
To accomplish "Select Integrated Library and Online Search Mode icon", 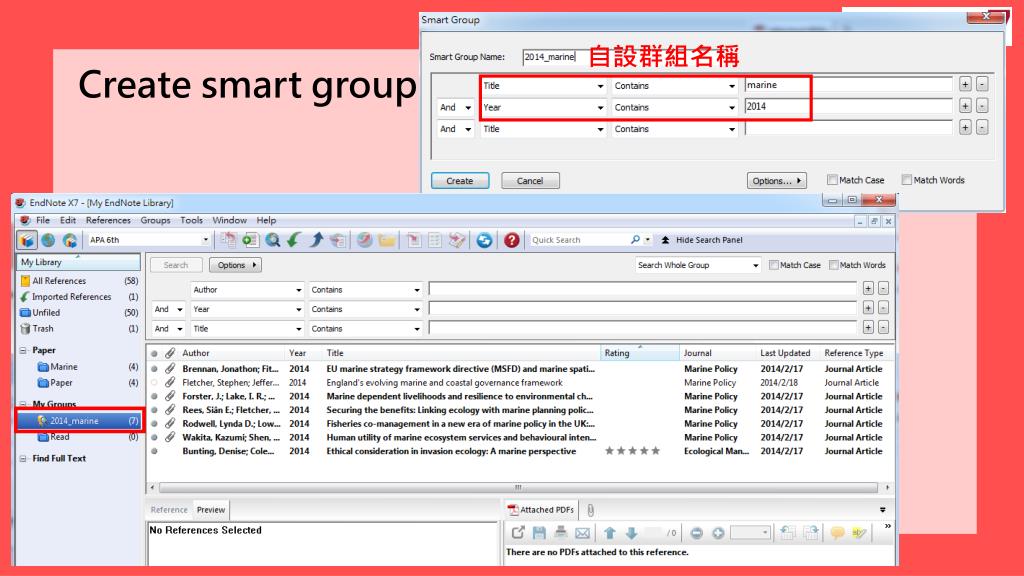I will point(70,240).
